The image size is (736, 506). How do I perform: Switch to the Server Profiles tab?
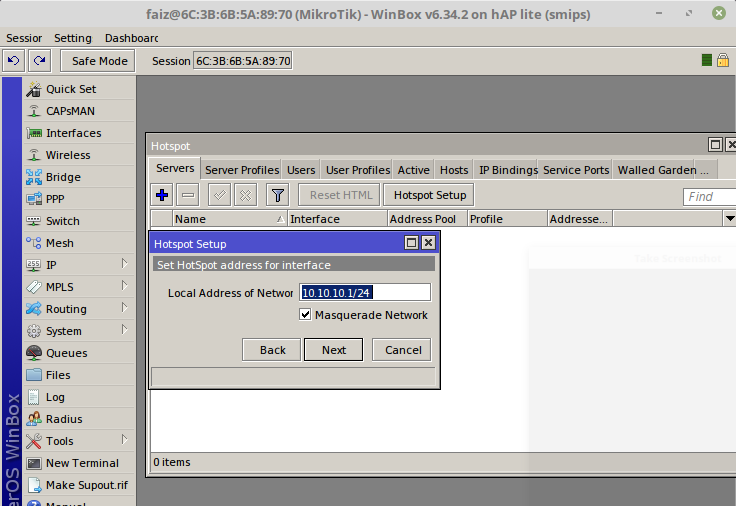click(242, 170)
